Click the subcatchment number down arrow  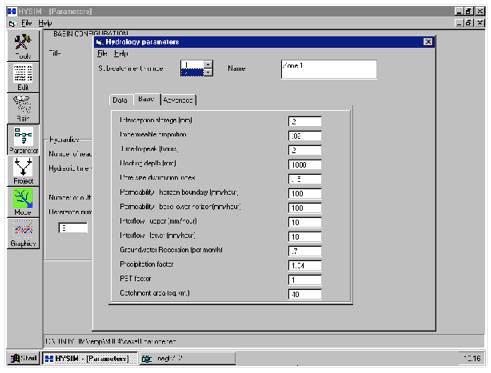[208, 72]
